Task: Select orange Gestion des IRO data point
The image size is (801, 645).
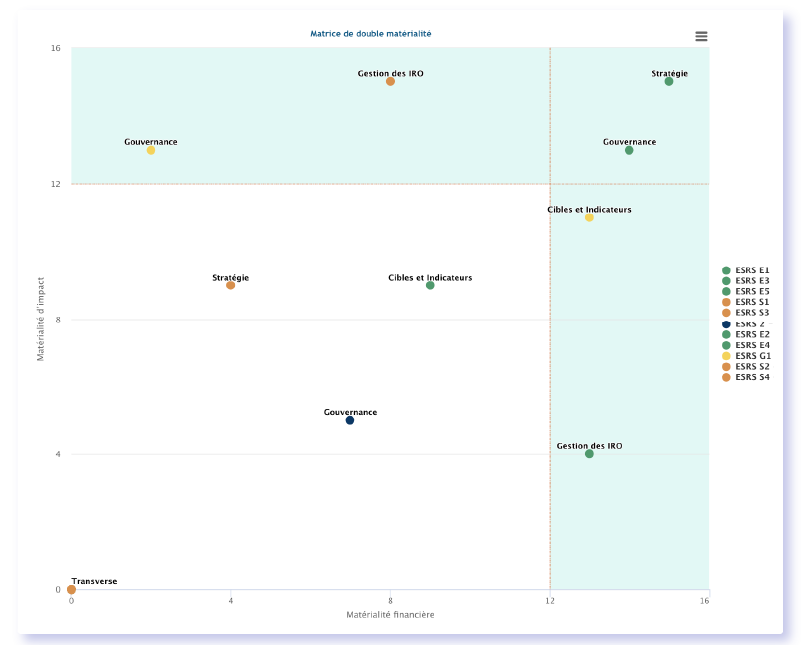Action: [390, 82]
